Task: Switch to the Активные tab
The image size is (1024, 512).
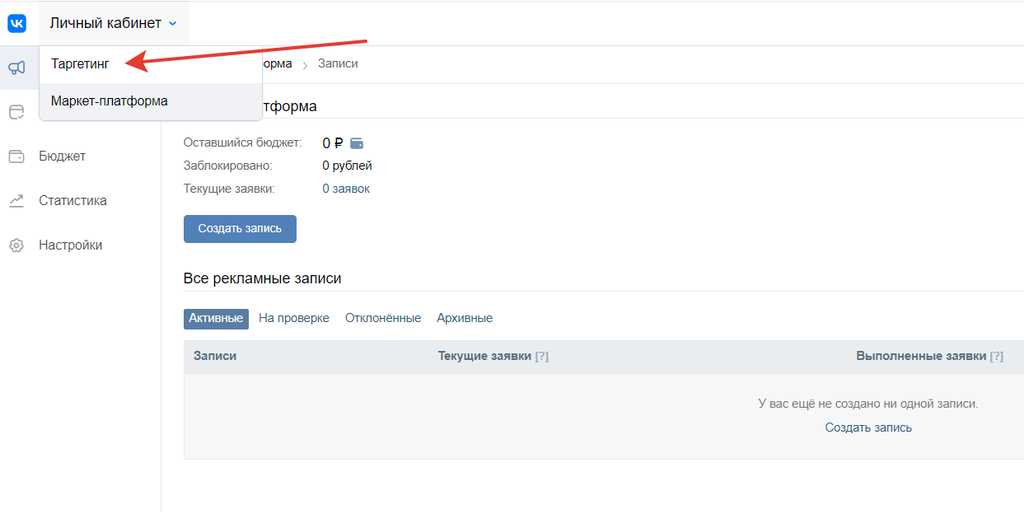Action: [216, 318]
